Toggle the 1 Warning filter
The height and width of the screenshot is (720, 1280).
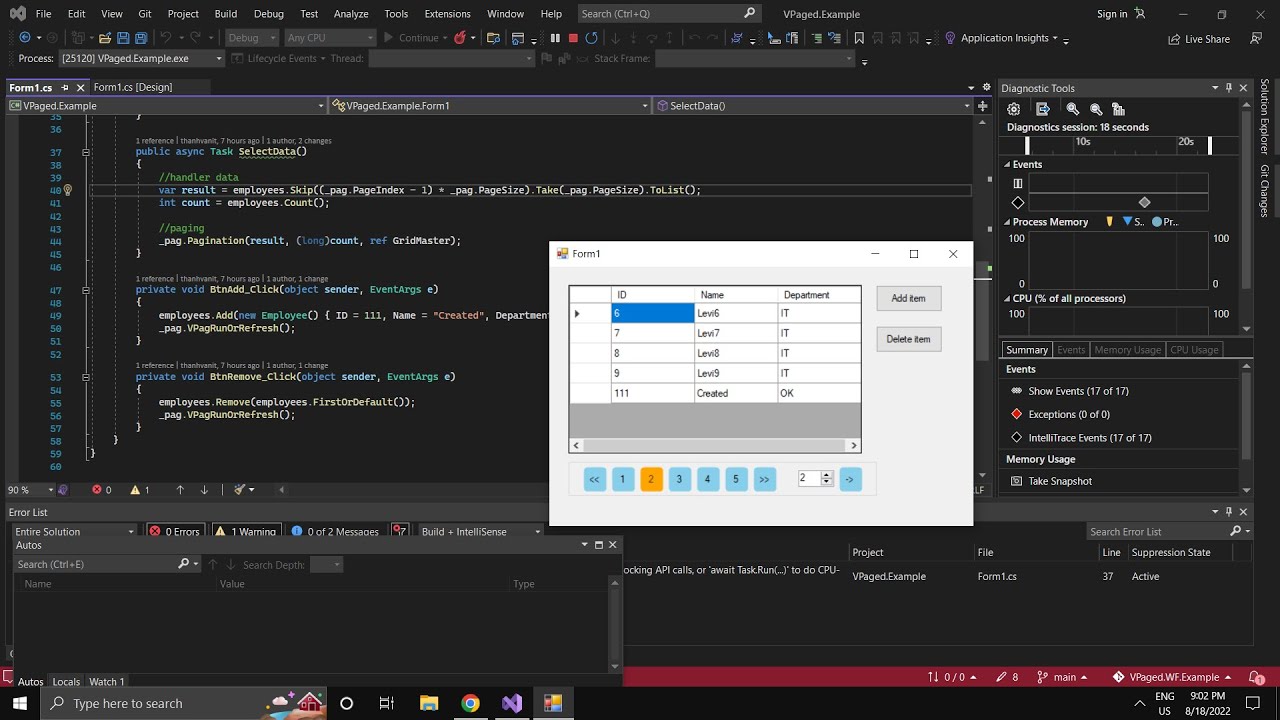coord(246,532)
